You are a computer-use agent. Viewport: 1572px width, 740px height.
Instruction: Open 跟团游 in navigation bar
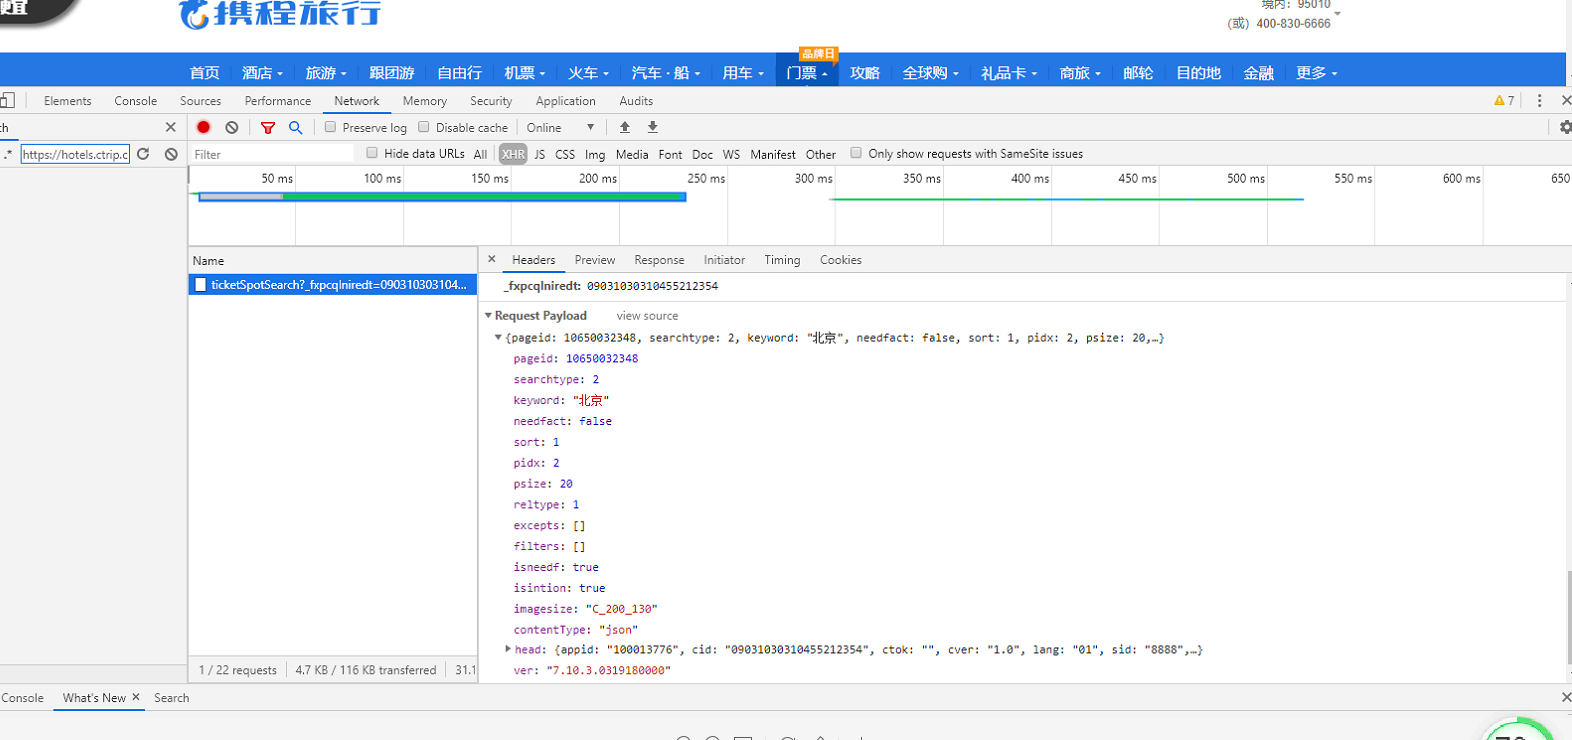coord(392,72)
